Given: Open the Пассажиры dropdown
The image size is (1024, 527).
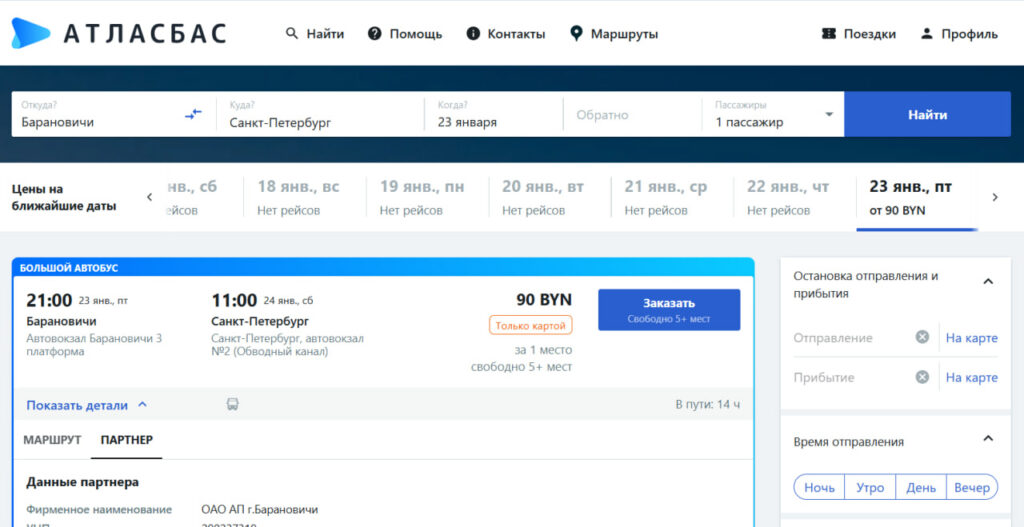Looking at the screenshot, I should pyautogui.click(x=828, y=114).
